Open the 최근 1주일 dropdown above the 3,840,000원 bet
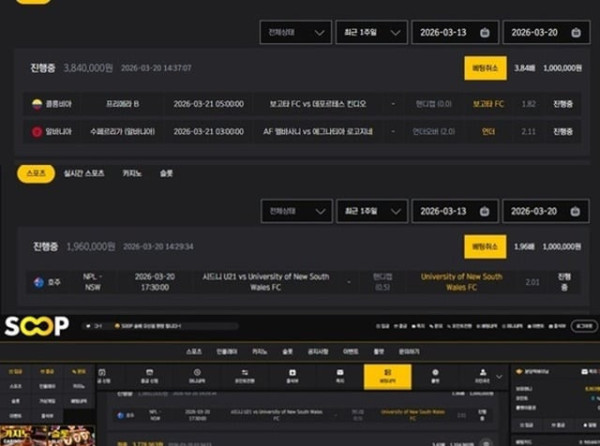Screen dimensions: 600x446 point(372,33)
